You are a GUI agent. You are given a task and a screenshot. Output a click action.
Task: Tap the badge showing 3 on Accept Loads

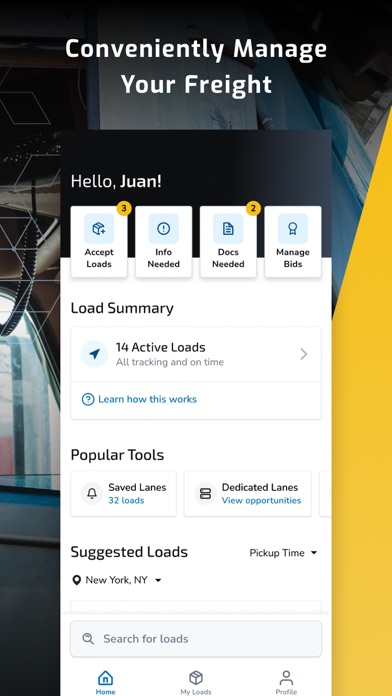point(124,208)
